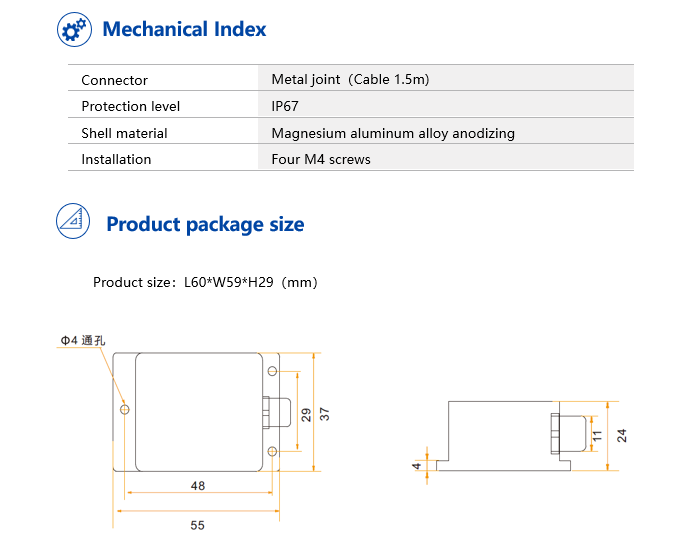Click the Mechanical Index heading
Screen dimensions: 694x551
184,29
